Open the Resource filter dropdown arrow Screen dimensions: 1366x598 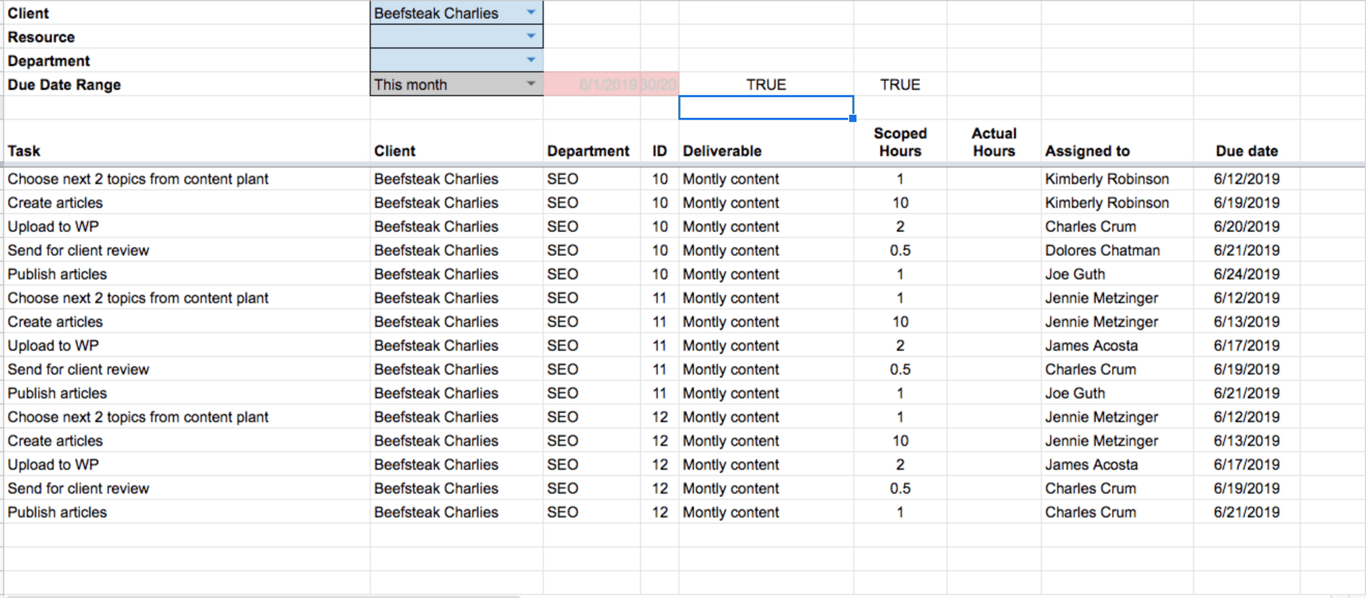pyautogui.click(x=531, y=37)
